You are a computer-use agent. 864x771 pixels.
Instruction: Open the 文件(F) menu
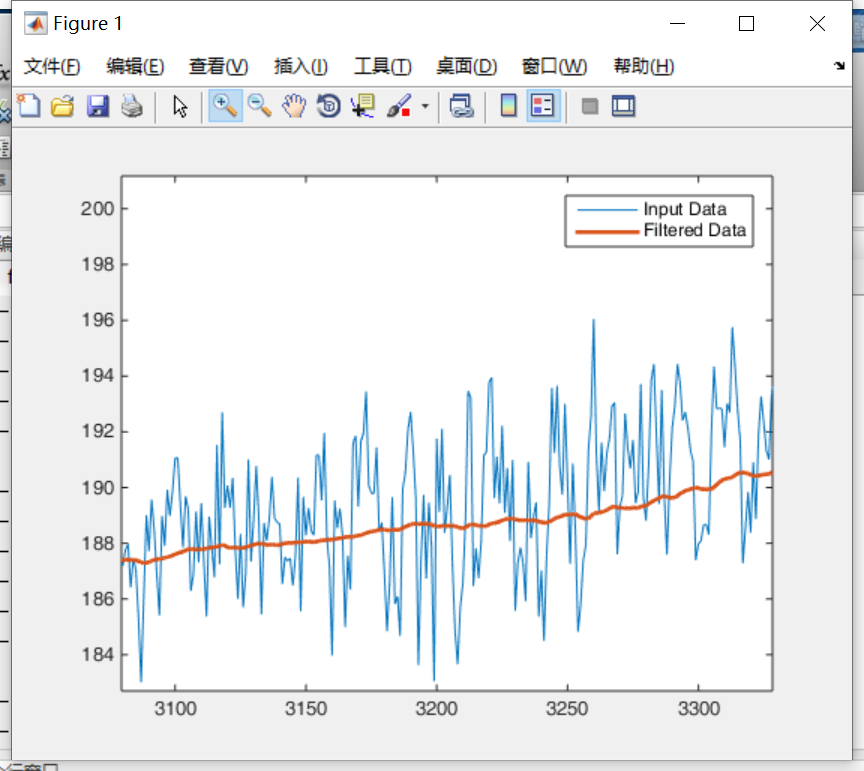pos(52,67)
